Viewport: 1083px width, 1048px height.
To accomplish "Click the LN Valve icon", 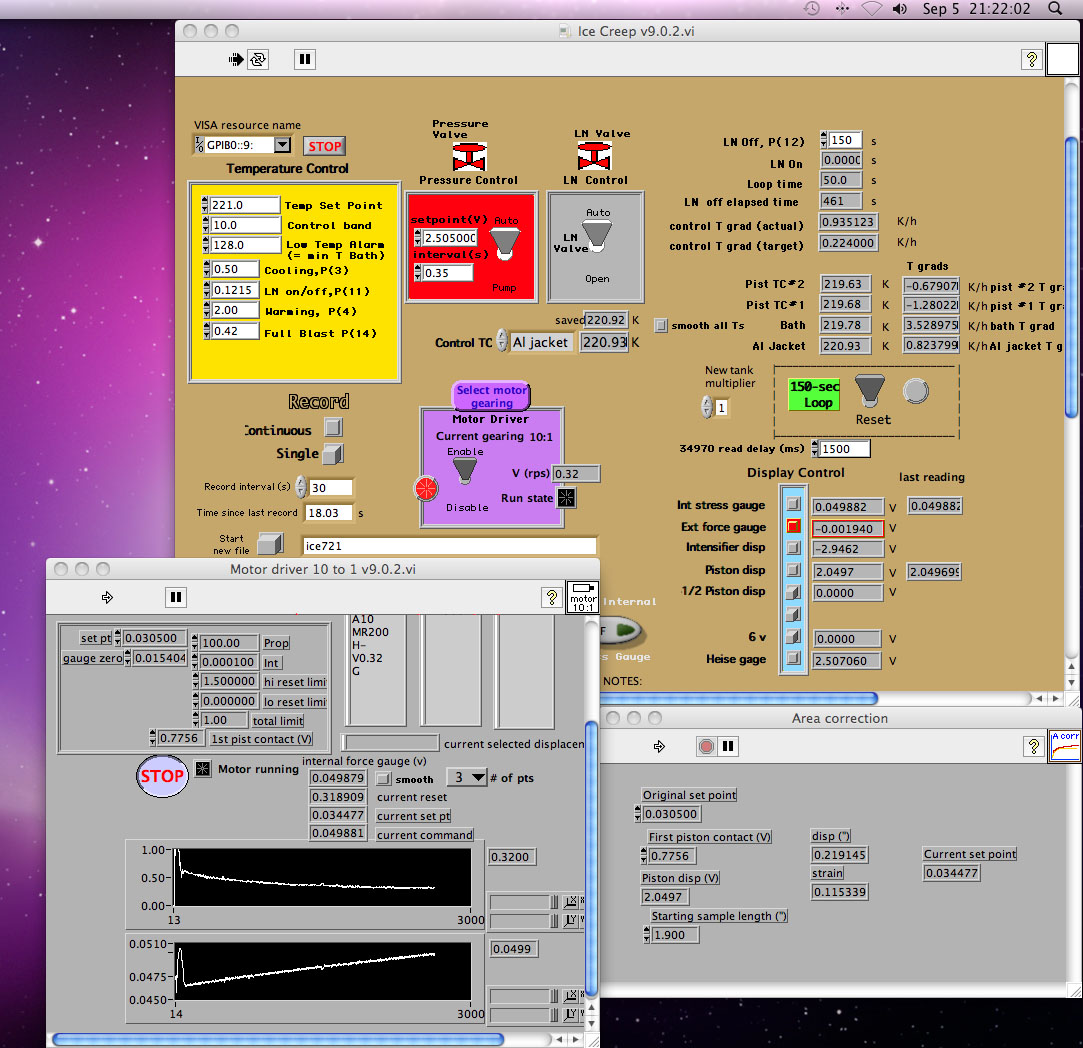I will (x=595, y=156).
